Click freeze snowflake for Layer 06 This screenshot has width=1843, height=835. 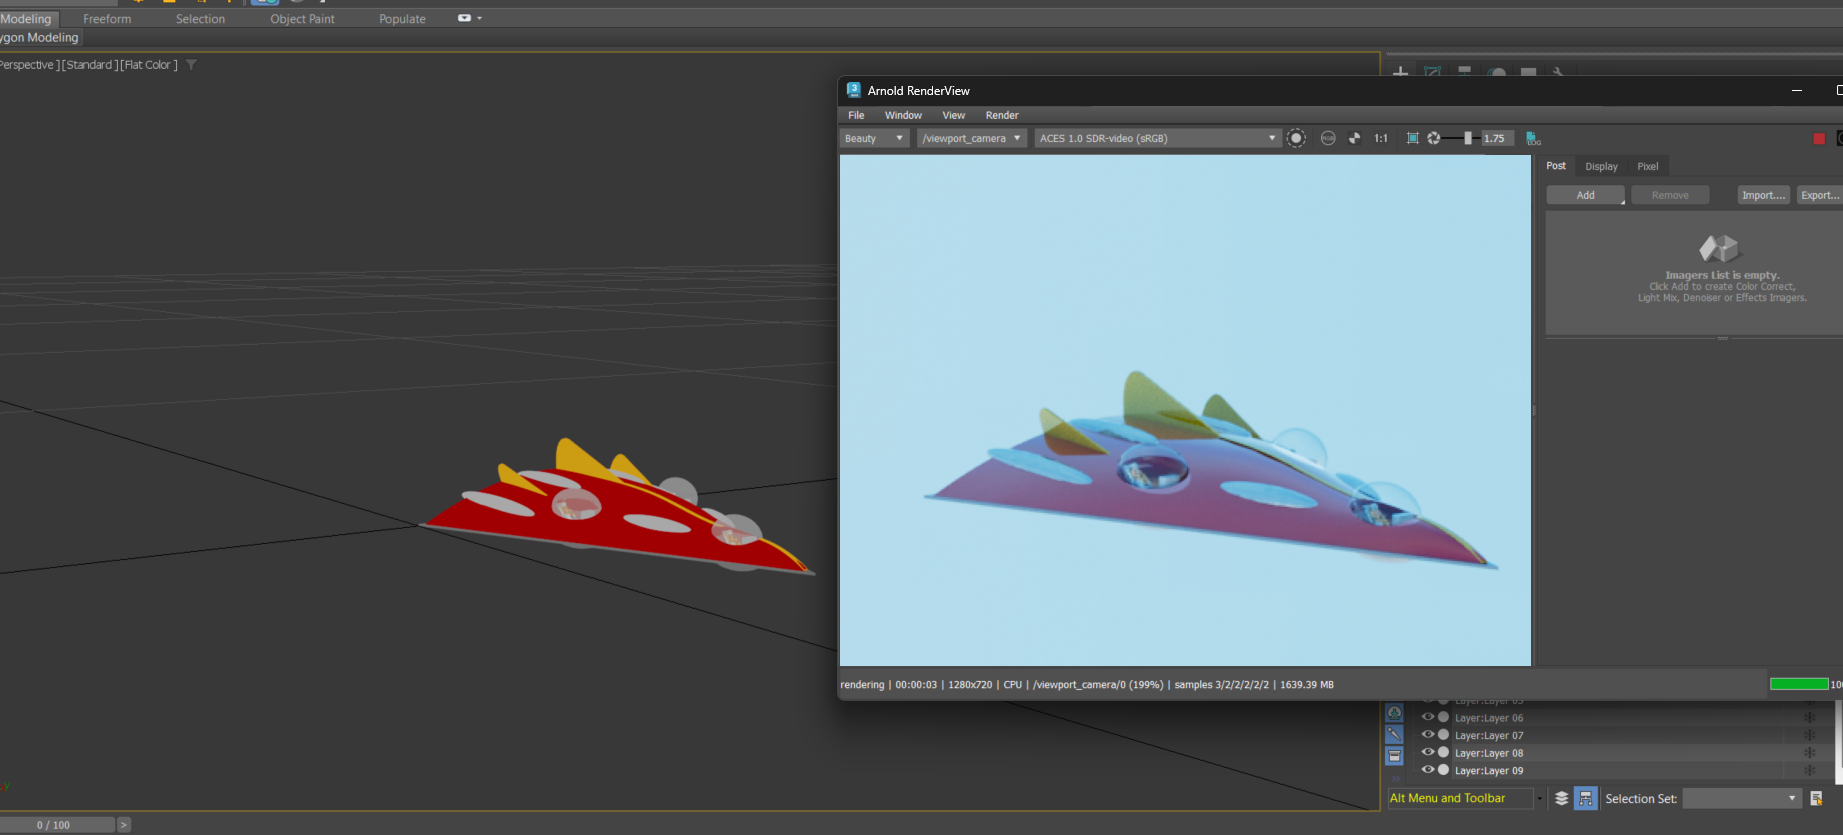[x=1809, y=718]
